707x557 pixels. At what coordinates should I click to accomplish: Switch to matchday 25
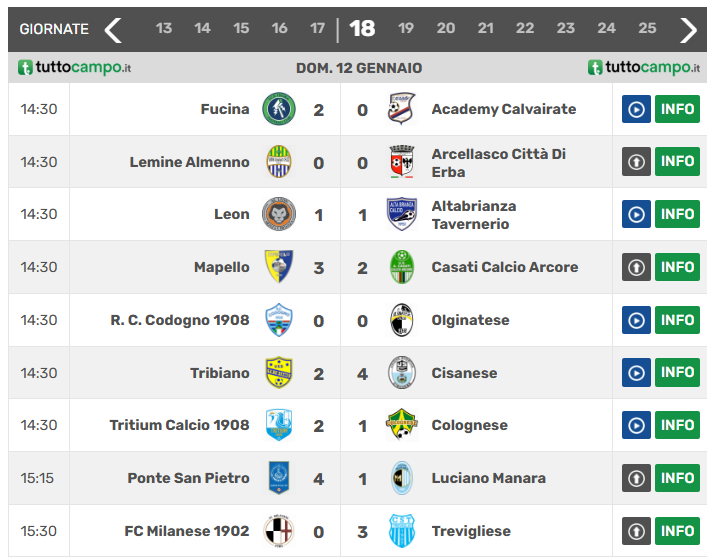[647, 29]
